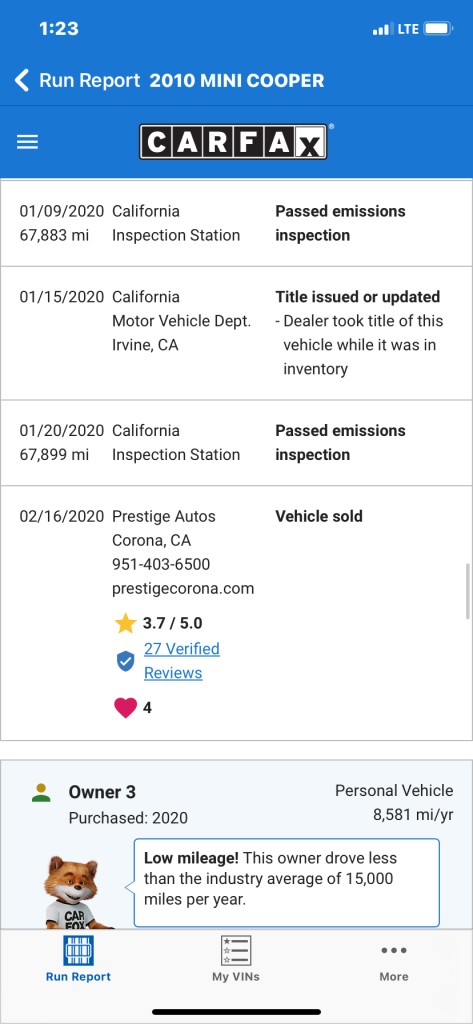Image resolution: width=473 pixels, height=1024 pixels.
Task: Tap the prestigecorona.com website text
Action: point(183,588)
